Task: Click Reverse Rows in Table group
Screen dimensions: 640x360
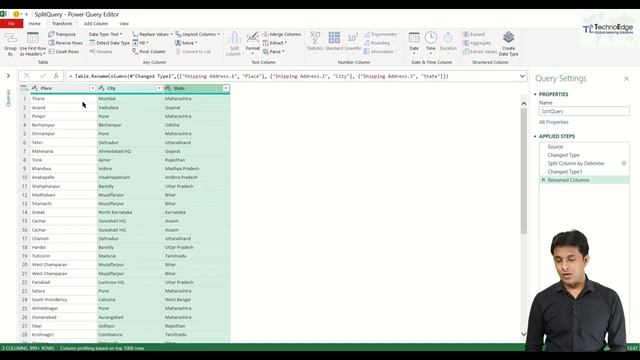Action: click(x=65, y=43)
